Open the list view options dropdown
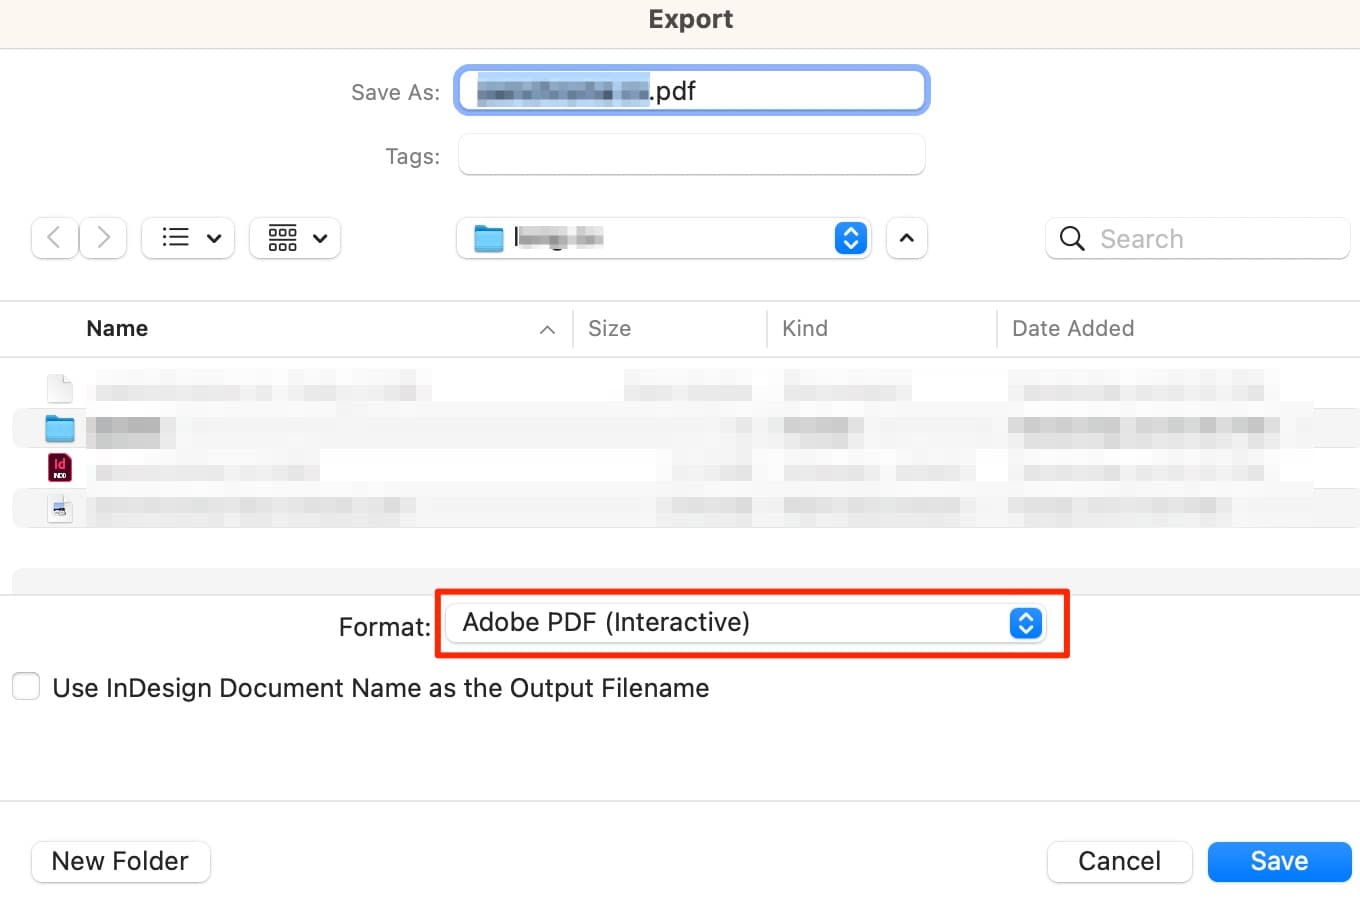The image size is (1360, 914). pos(187,238)
